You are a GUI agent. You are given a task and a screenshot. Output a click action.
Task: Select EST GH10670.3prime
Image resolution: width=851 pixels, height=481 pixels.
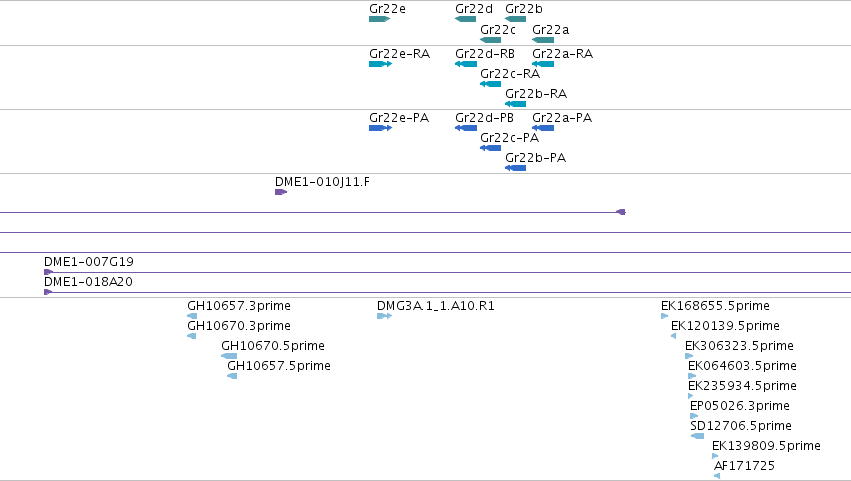pyautogui.click(x=192, y=336)
